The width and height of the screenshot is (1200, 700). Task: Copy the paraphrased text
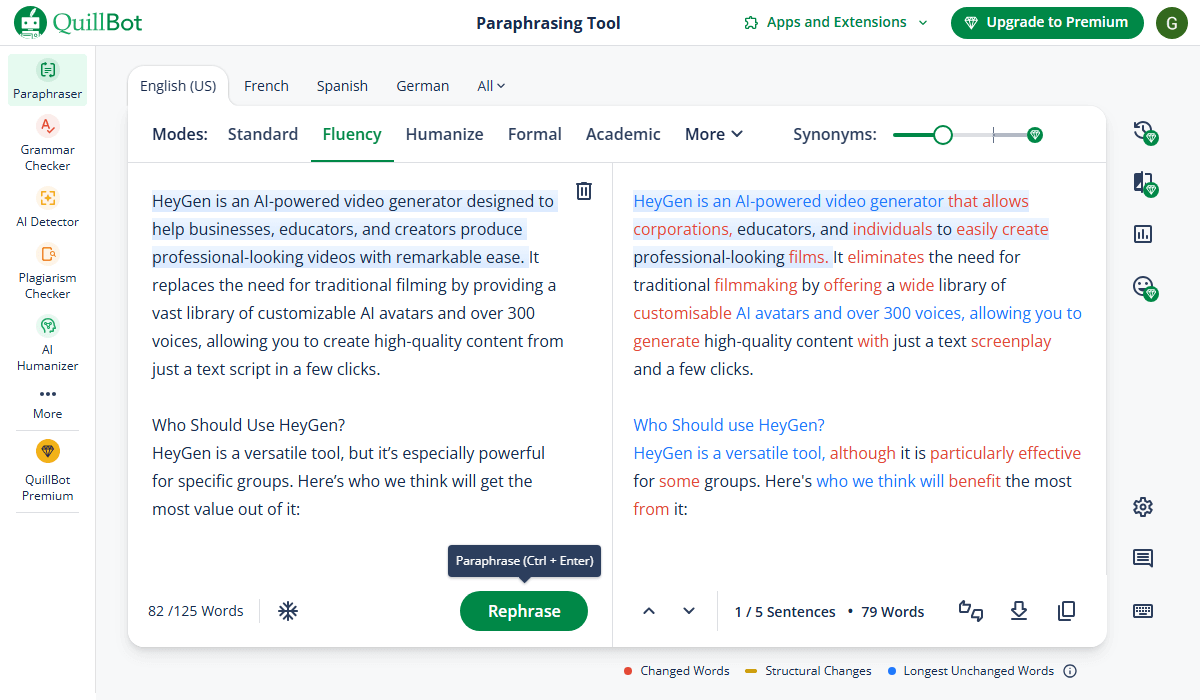coord(1066,611)
